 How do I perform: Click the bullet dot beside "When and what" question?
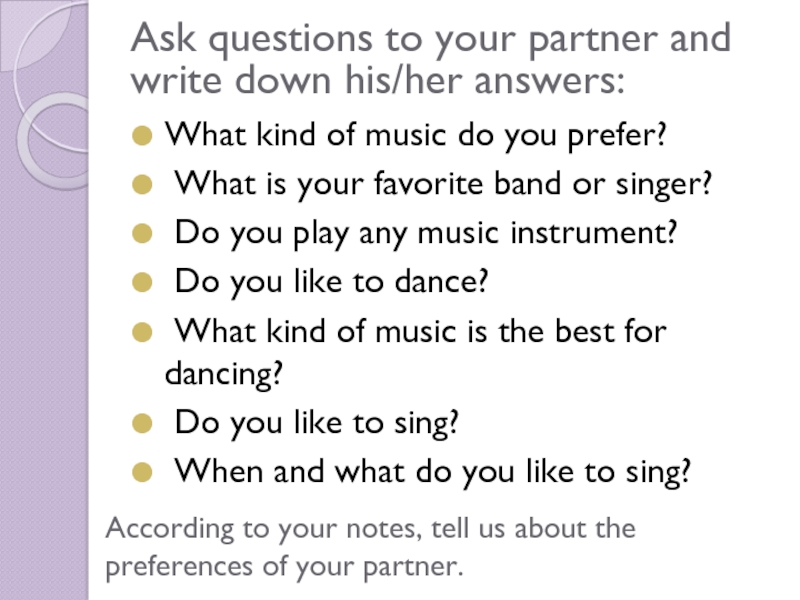coord(146,472)
